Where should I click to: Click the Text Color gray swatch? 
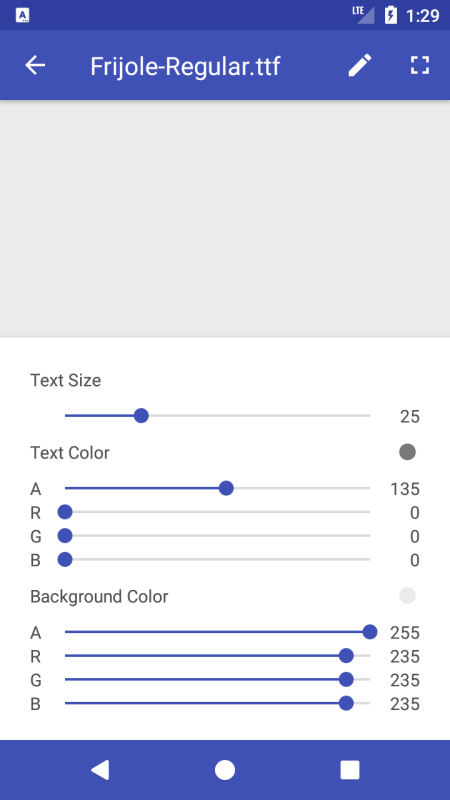coord(407,452)
